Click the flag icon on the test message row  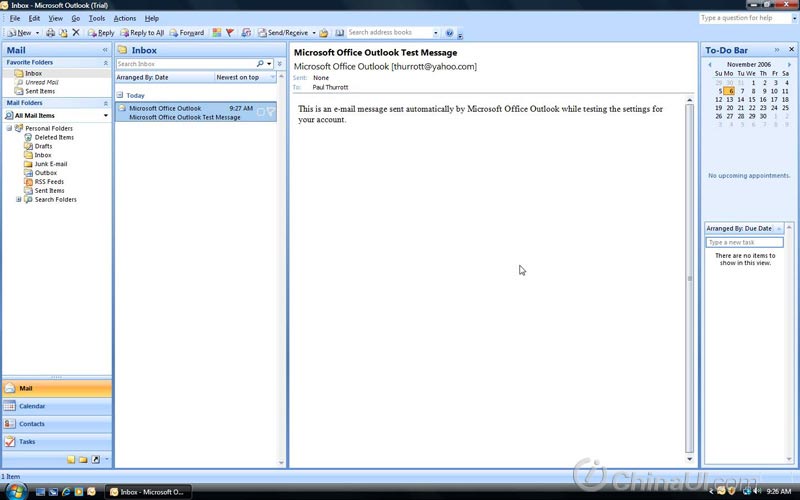click(x=271, y=112)
